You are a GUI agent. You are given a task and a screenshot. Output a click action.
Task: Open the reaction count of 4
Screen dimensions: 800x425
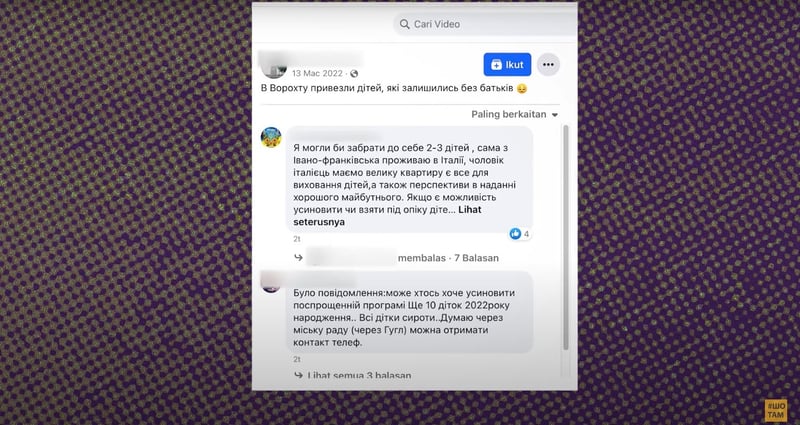coord(527,234)
